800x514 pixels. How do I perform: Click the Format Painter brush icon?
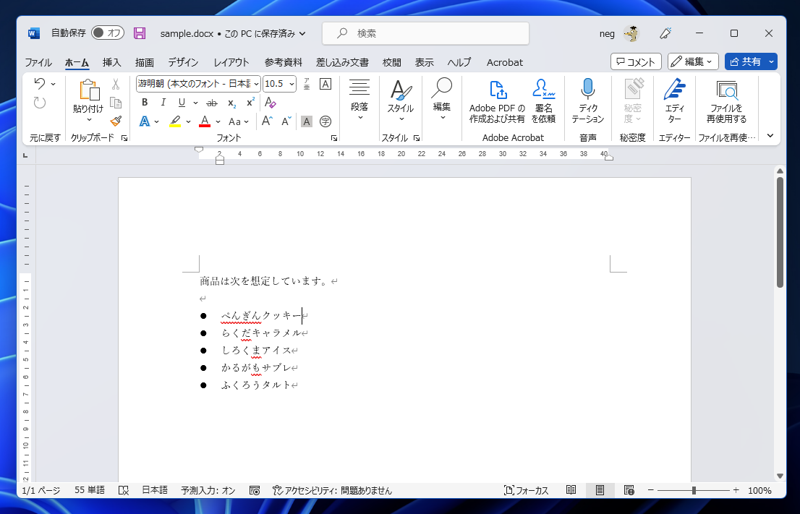click(x=116, y=121)
